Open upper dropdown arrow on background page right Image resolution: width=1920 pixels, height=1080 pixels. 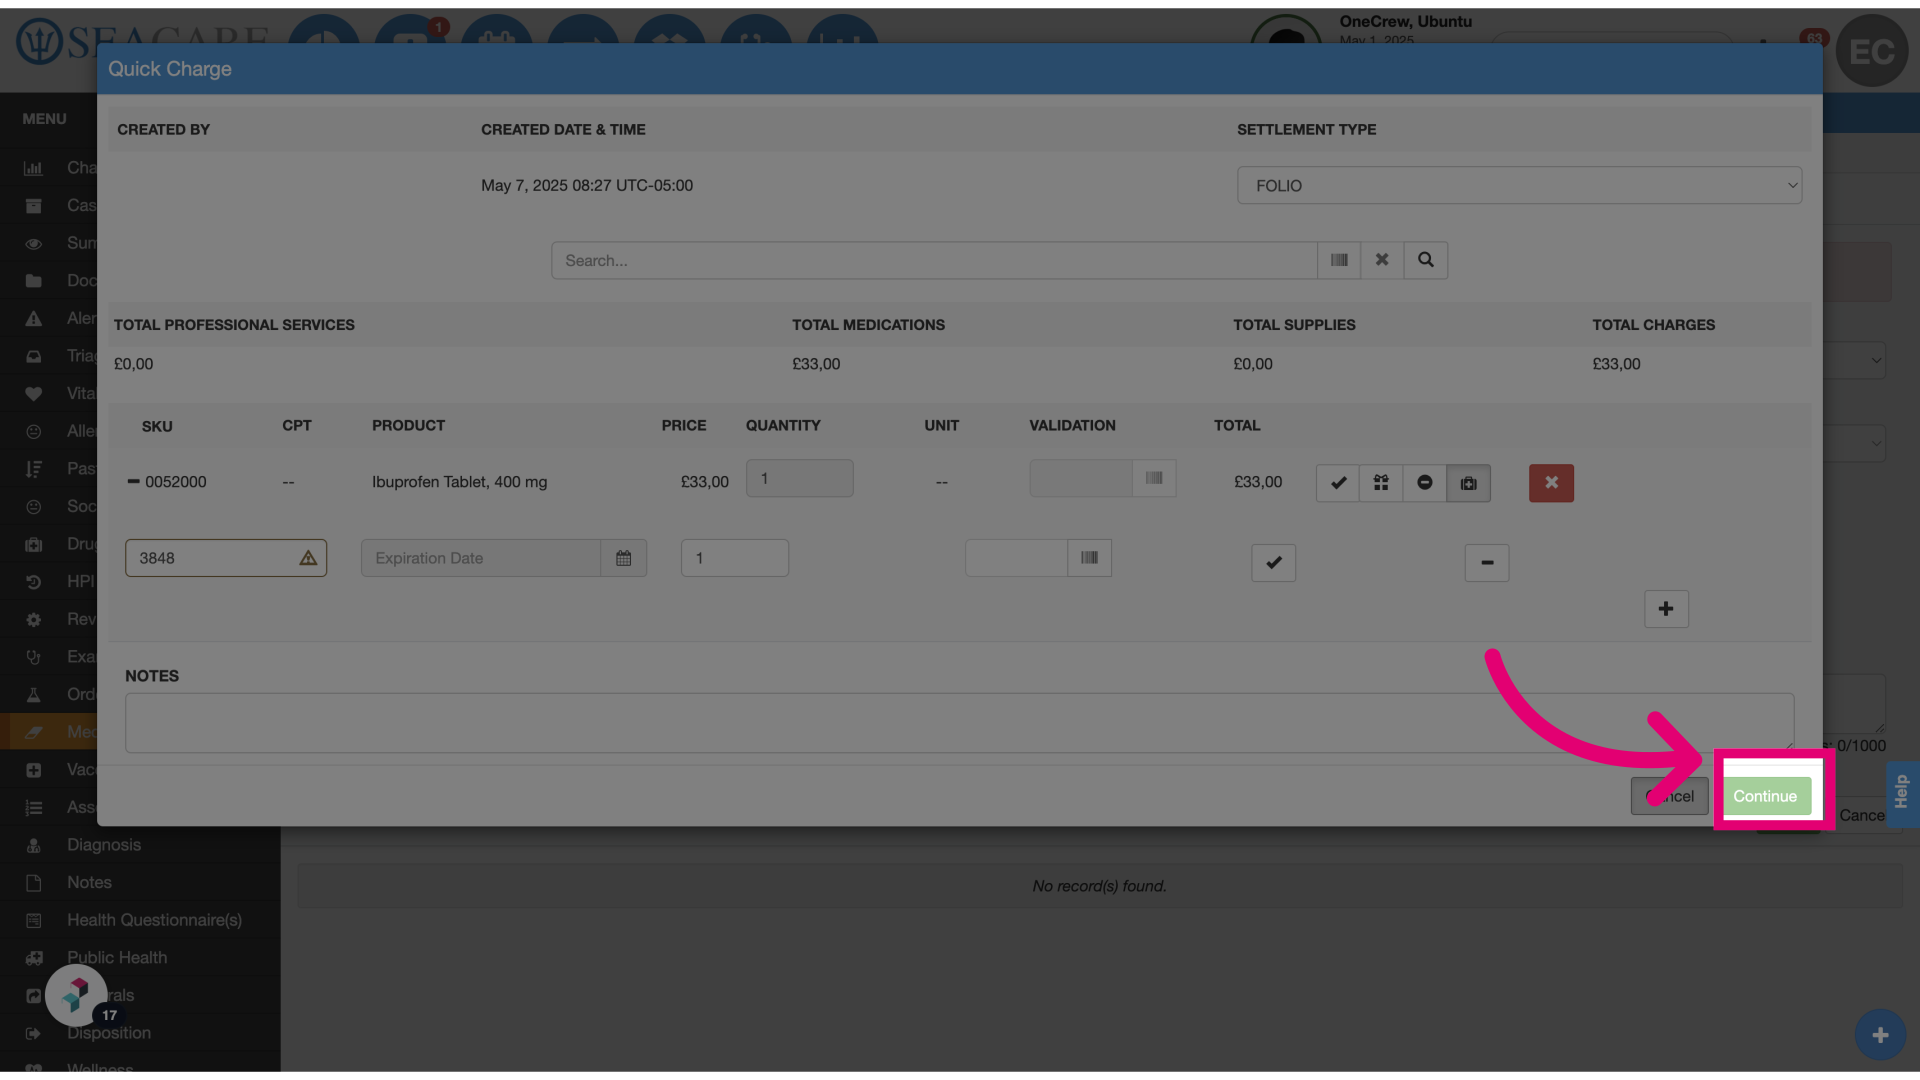point(1876,360)
